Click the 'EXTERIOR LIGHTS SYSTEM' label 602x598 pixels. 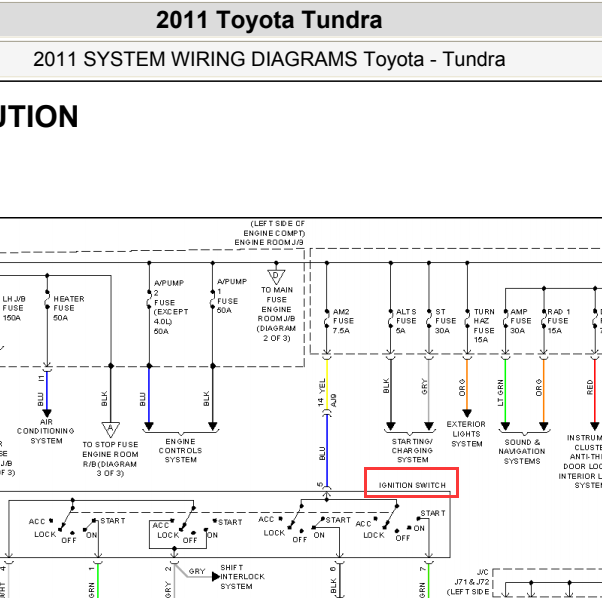point(466,434)
